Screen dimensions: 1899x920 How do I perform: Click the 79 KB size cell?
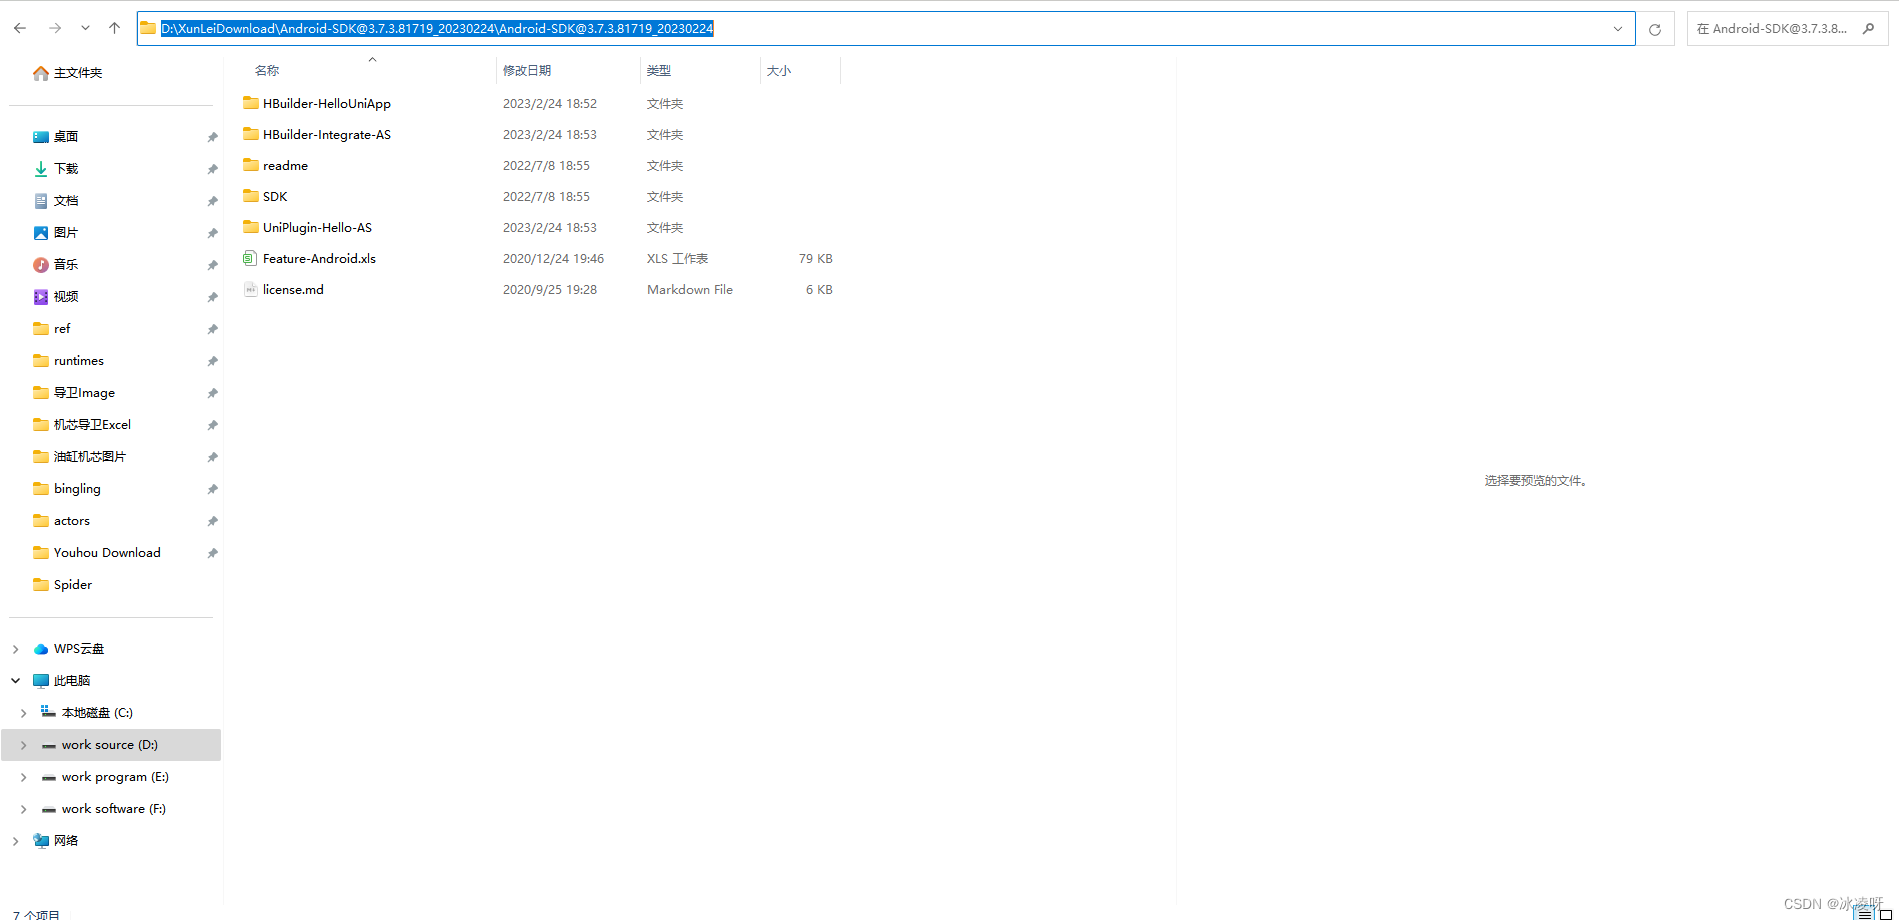click(x=815, y=258)
